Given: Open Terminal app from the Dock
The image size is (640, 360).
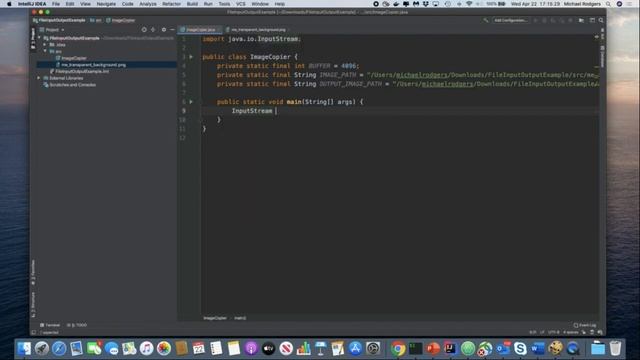Looking at the screenshot, I should tap(416, 348).
